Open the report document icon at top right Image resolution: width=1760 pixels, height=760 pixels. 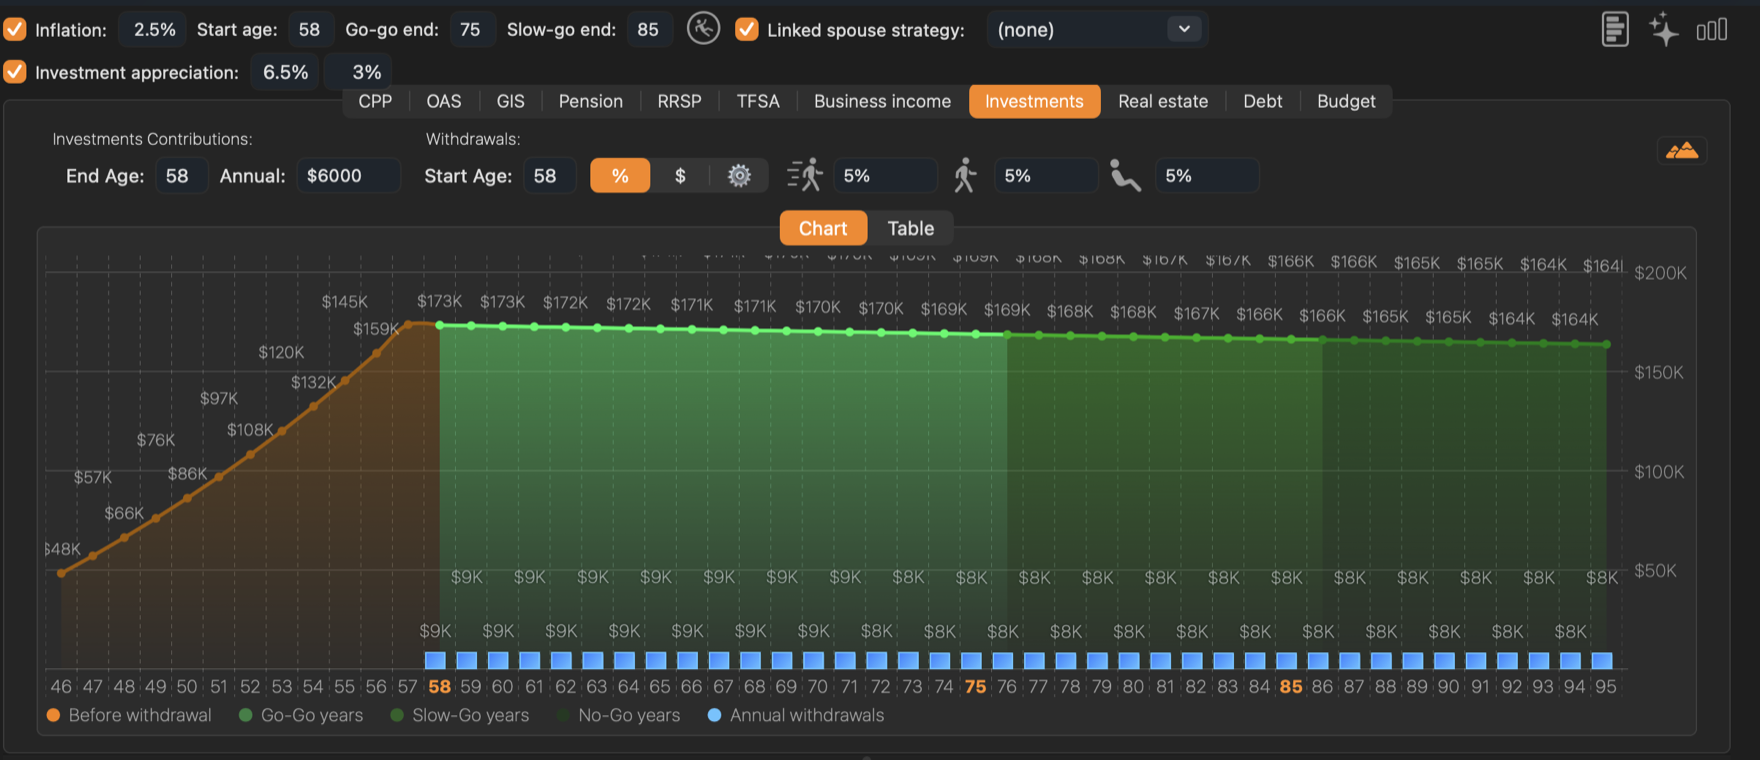pyautogui.click(x=1615, y=29)
